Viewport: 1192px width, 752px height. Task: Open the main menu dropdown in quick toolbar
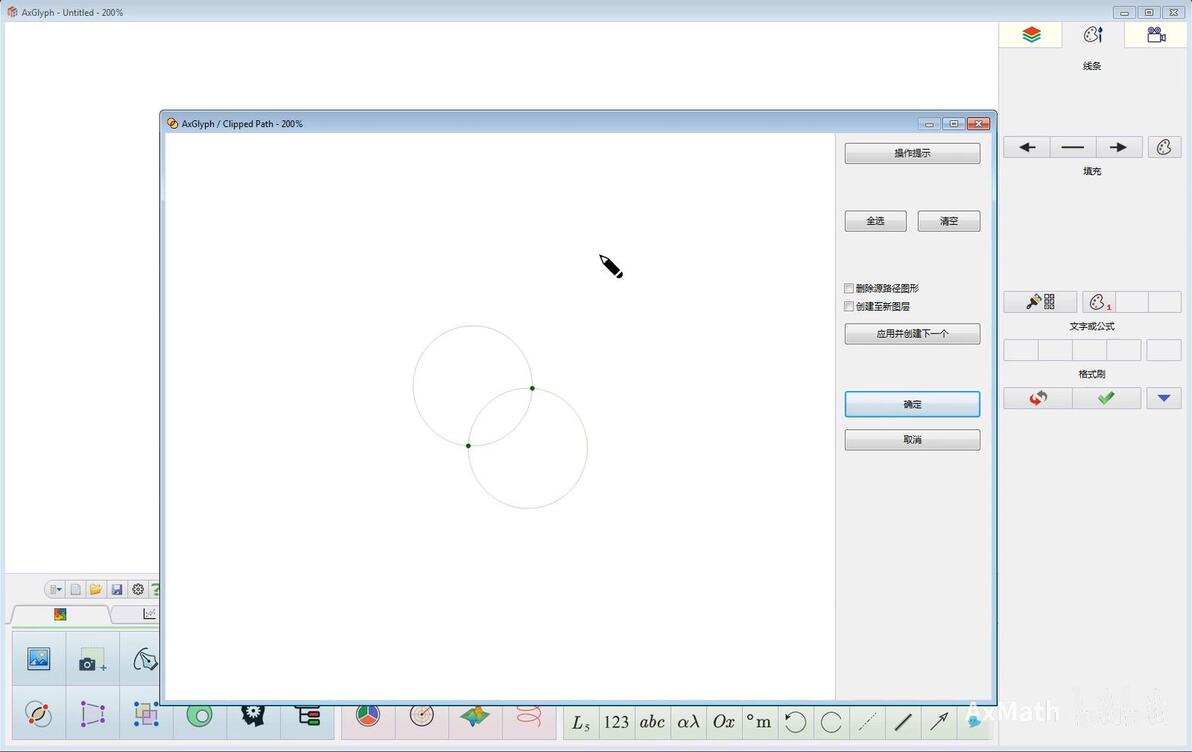click(x=55, y=589)
